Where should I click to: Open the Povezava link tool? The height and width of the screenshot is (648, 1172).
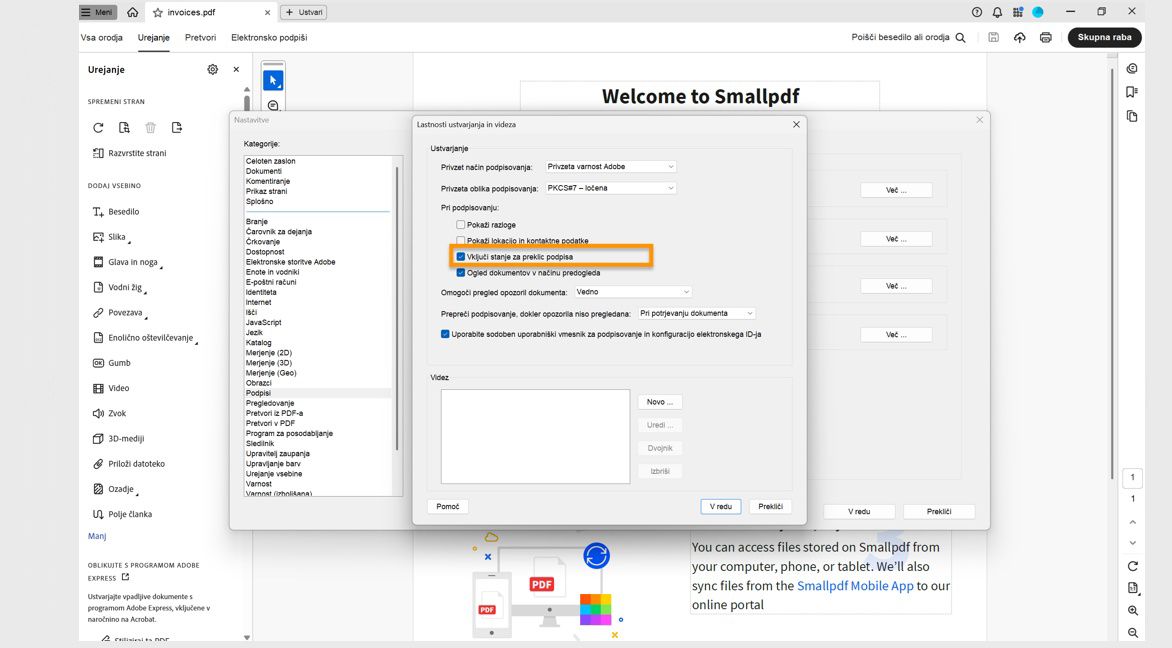[118, 312]
